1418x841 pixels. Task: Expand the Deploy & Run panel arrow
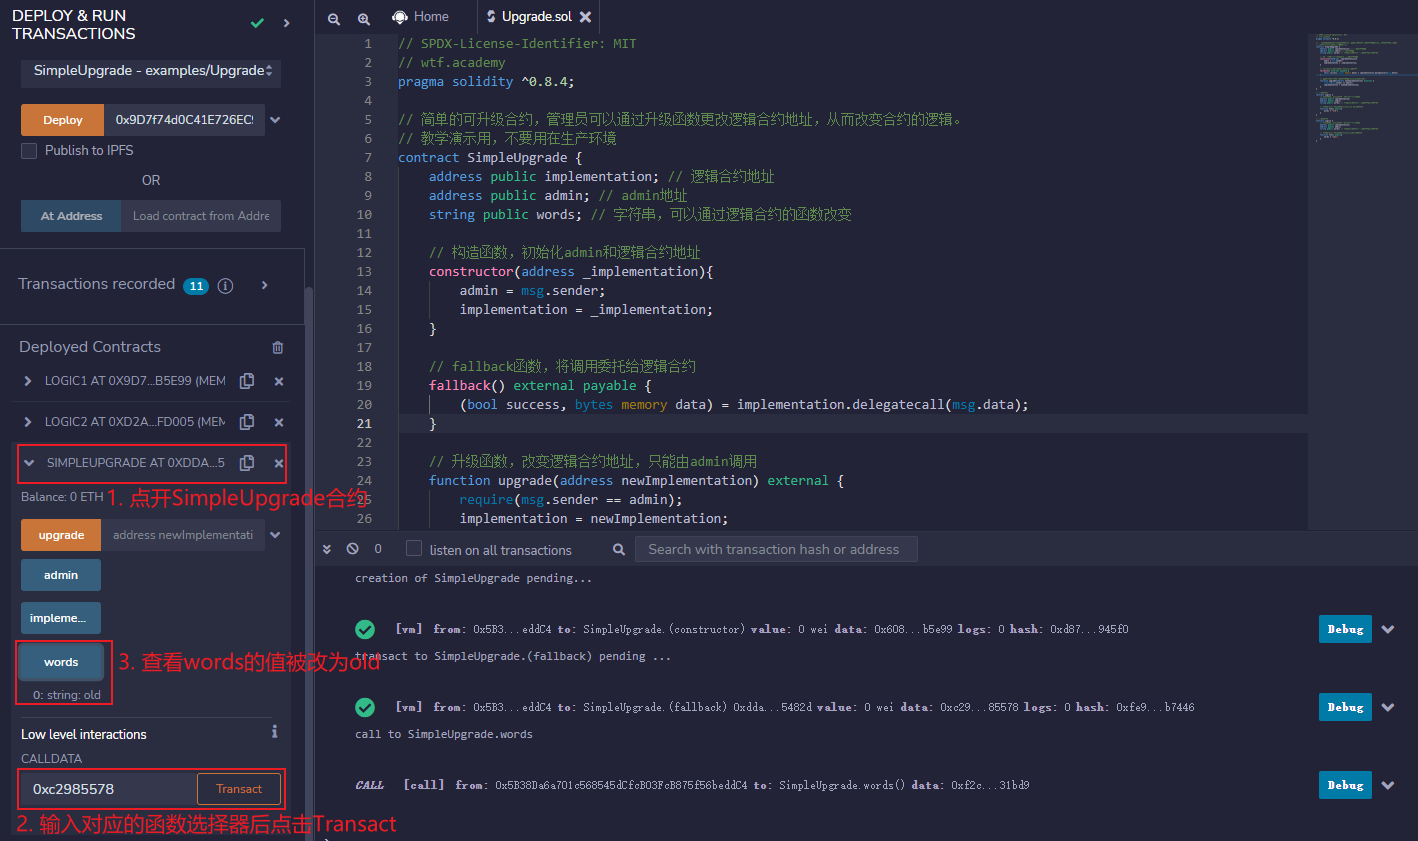tap(287, 23)
